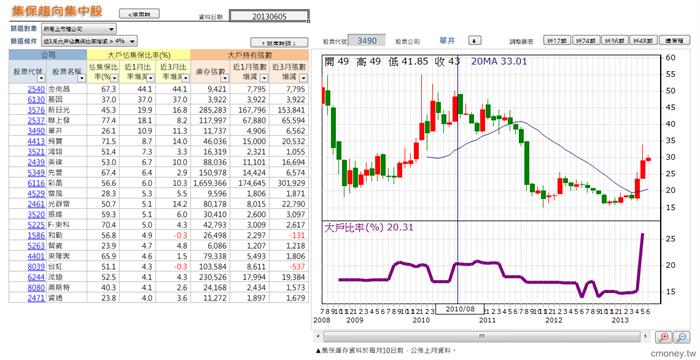The height and width of the screenshot is (360, 700).
Task: Click chart scrollbar right arrow
Action: 646,336
